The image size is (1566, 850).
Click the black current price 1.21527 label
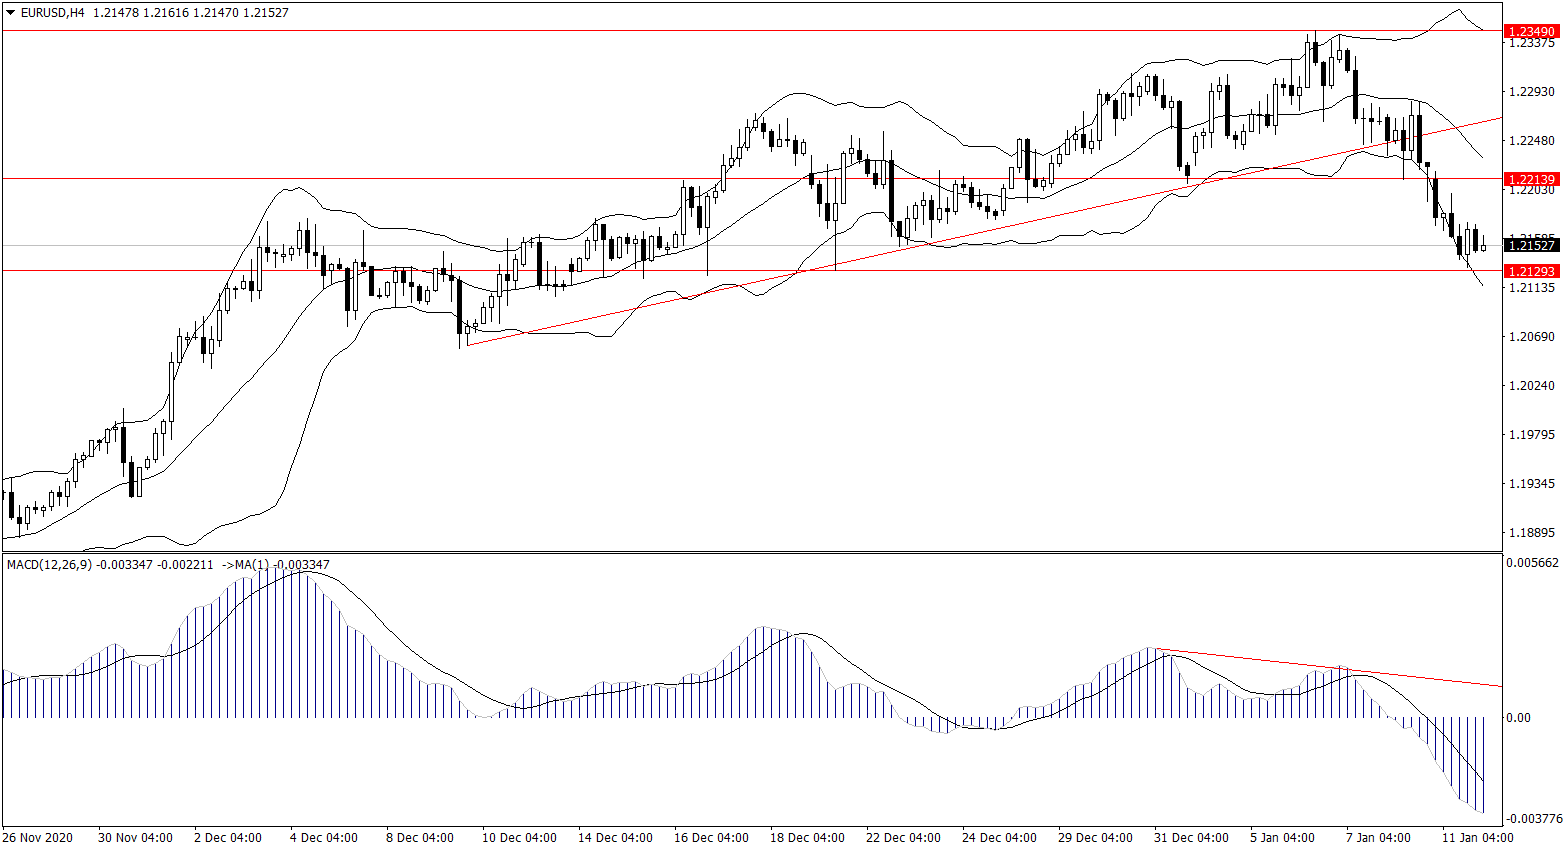[x=1531, y=245]
